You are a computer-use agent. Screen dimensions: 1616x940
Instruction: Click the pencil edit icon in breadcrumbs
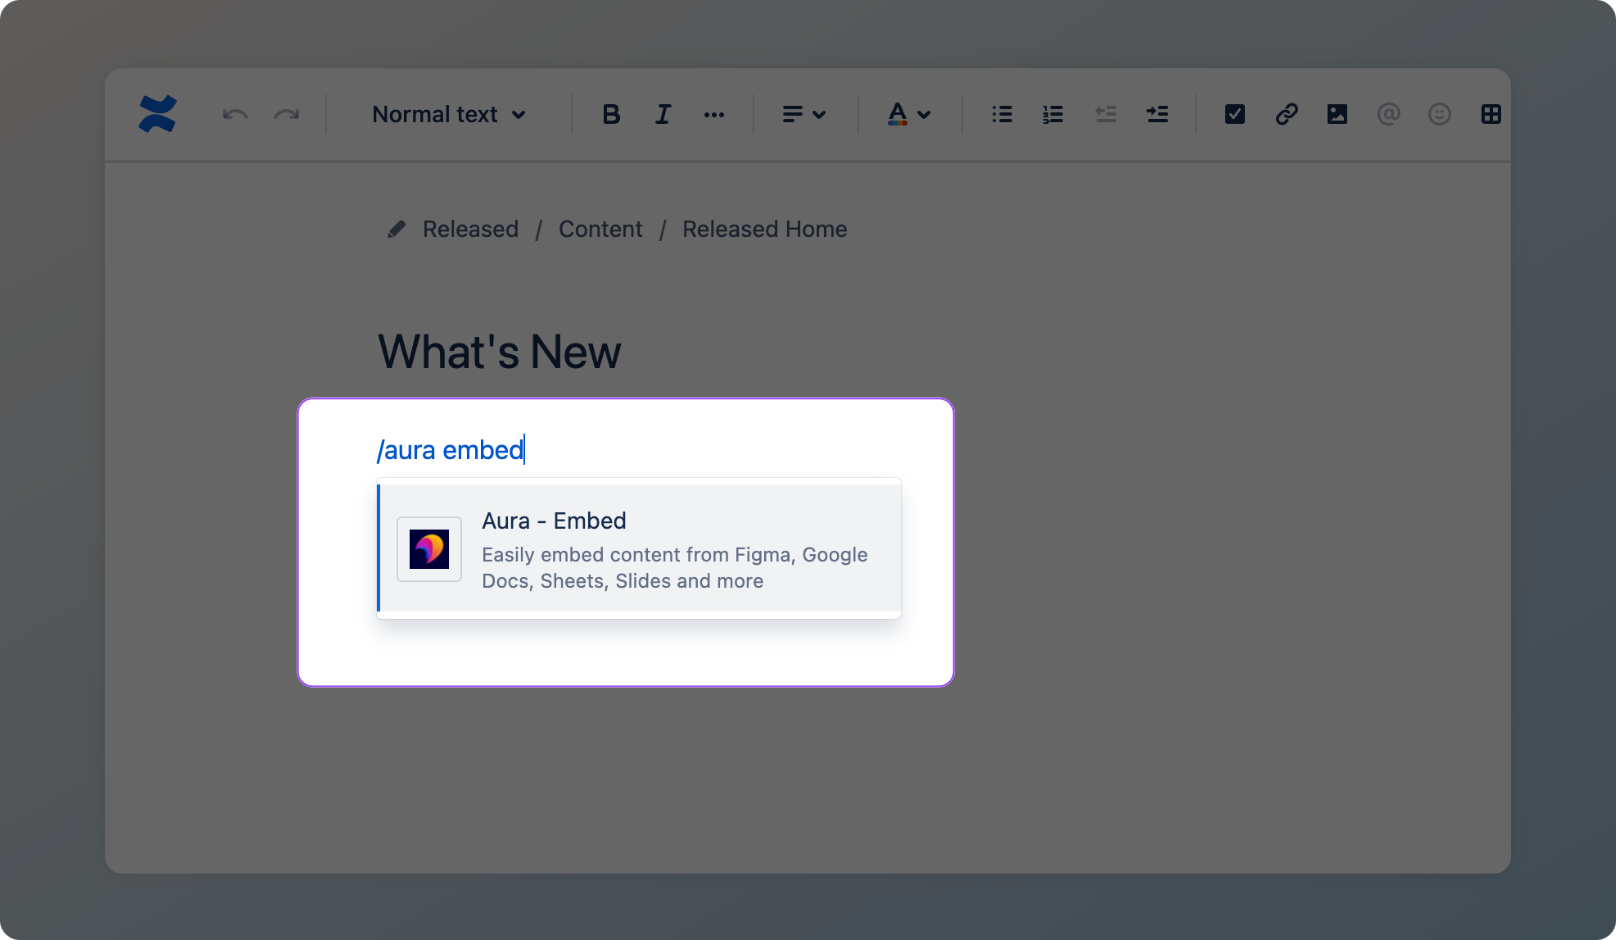tap(397, 230)
